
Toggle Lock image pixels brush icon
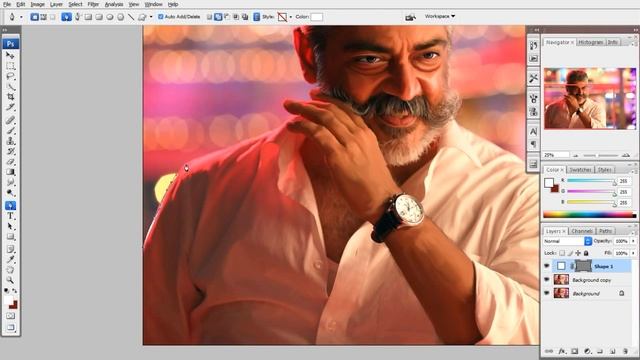(x=570, y=253)
